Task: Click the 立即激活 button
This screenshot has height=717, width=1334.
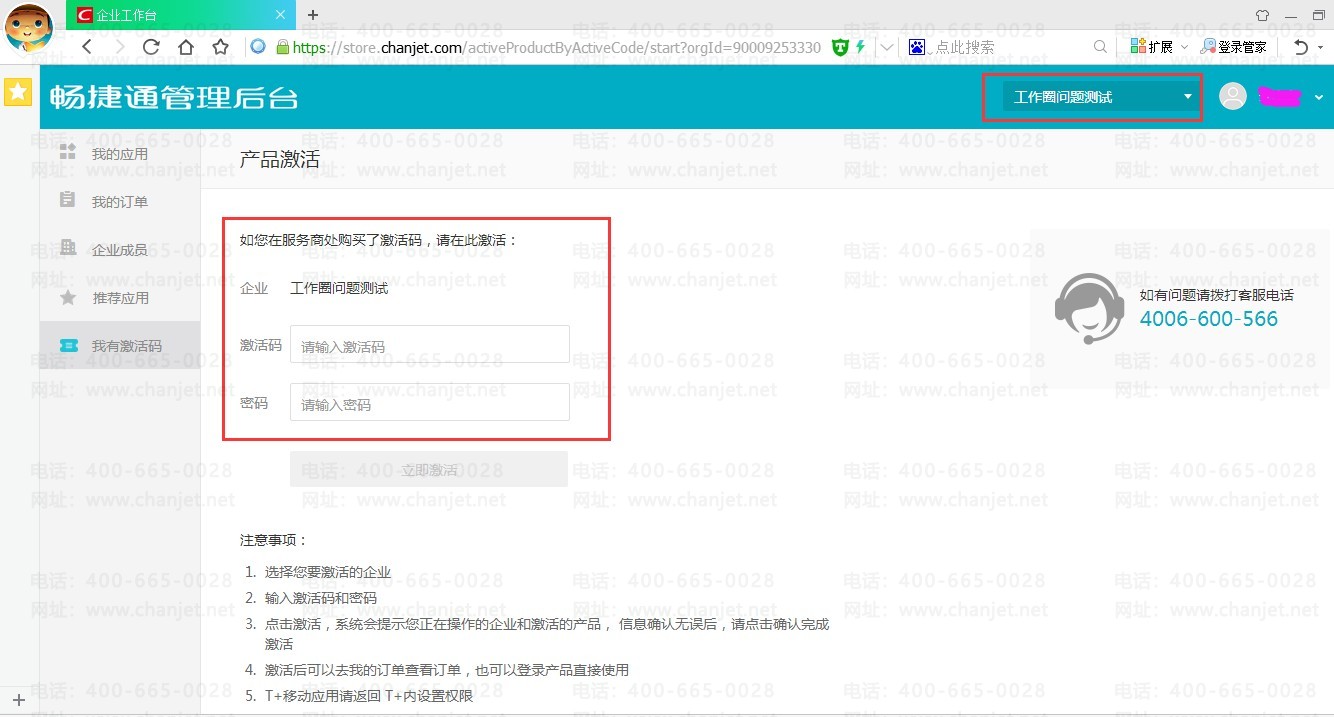Action: (x=429, y=469)
